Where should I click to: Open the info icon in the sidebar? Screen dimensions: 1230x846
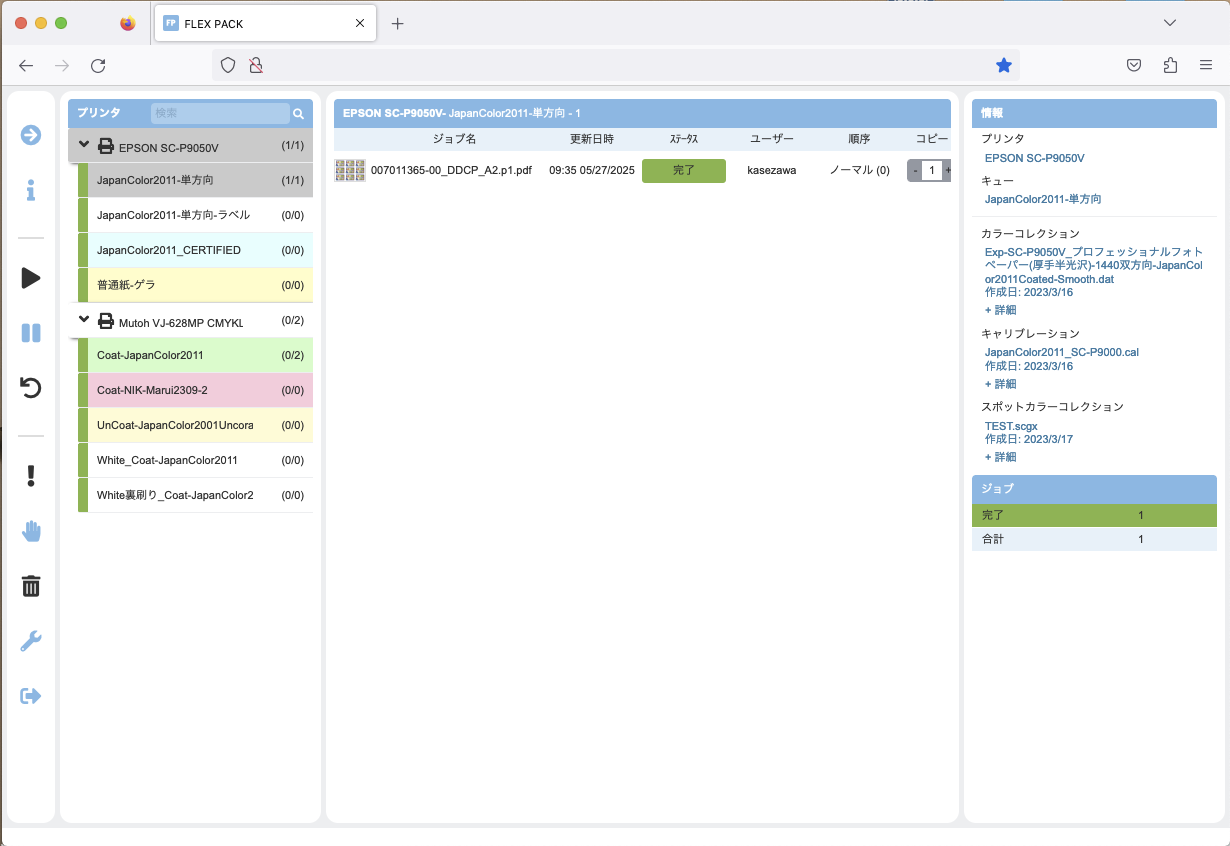31,189
